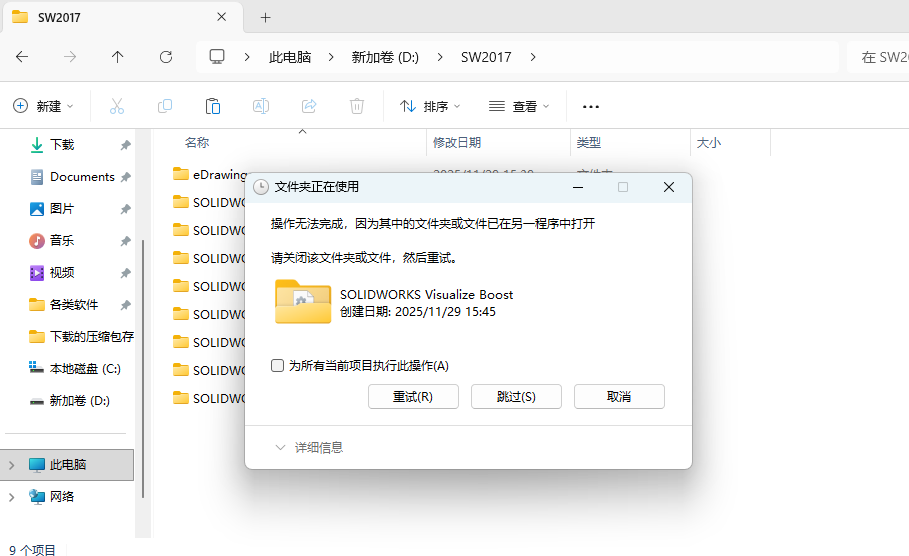Image resolution: width=909 pixels, height=556 pixels.
Task: Refresh the SW2017 folder view
Action: 166,57
